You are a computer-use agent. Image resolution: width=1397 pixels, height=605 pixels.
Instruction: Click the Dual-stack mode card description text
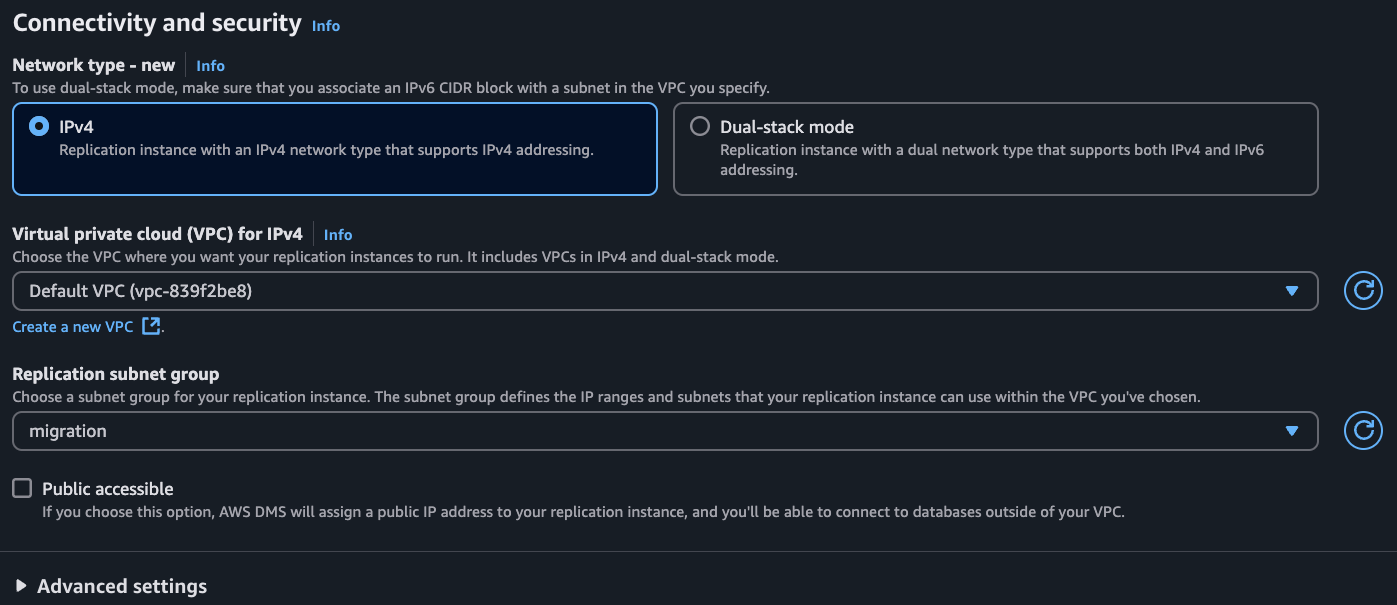point(991,159)
